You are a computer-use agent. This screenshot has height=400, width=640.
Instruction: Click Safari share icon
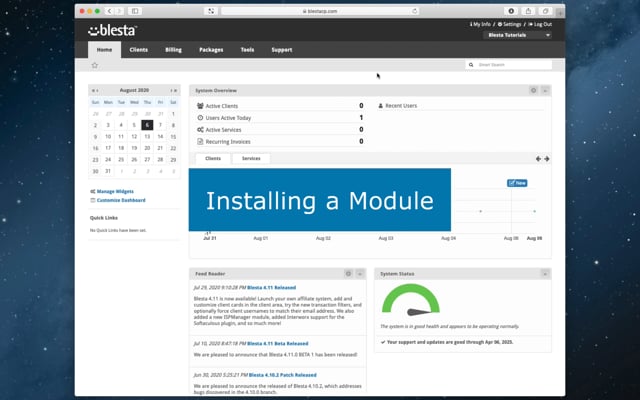527,10
